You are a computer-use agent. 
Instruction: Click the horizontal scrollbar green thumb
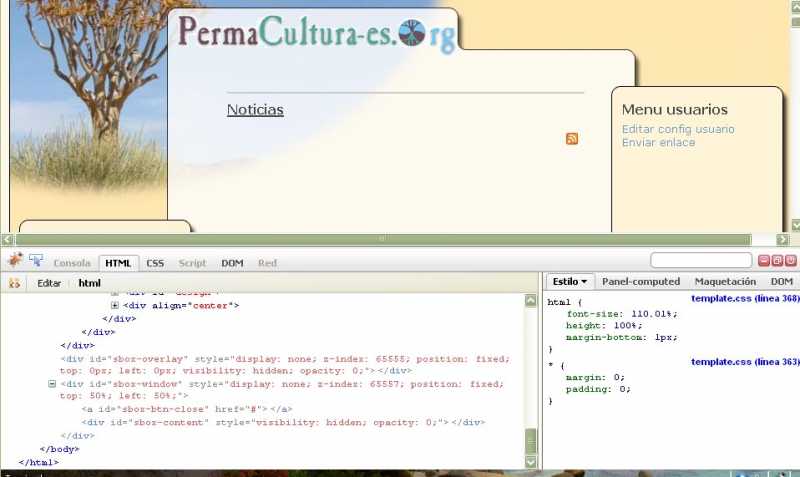384,239
